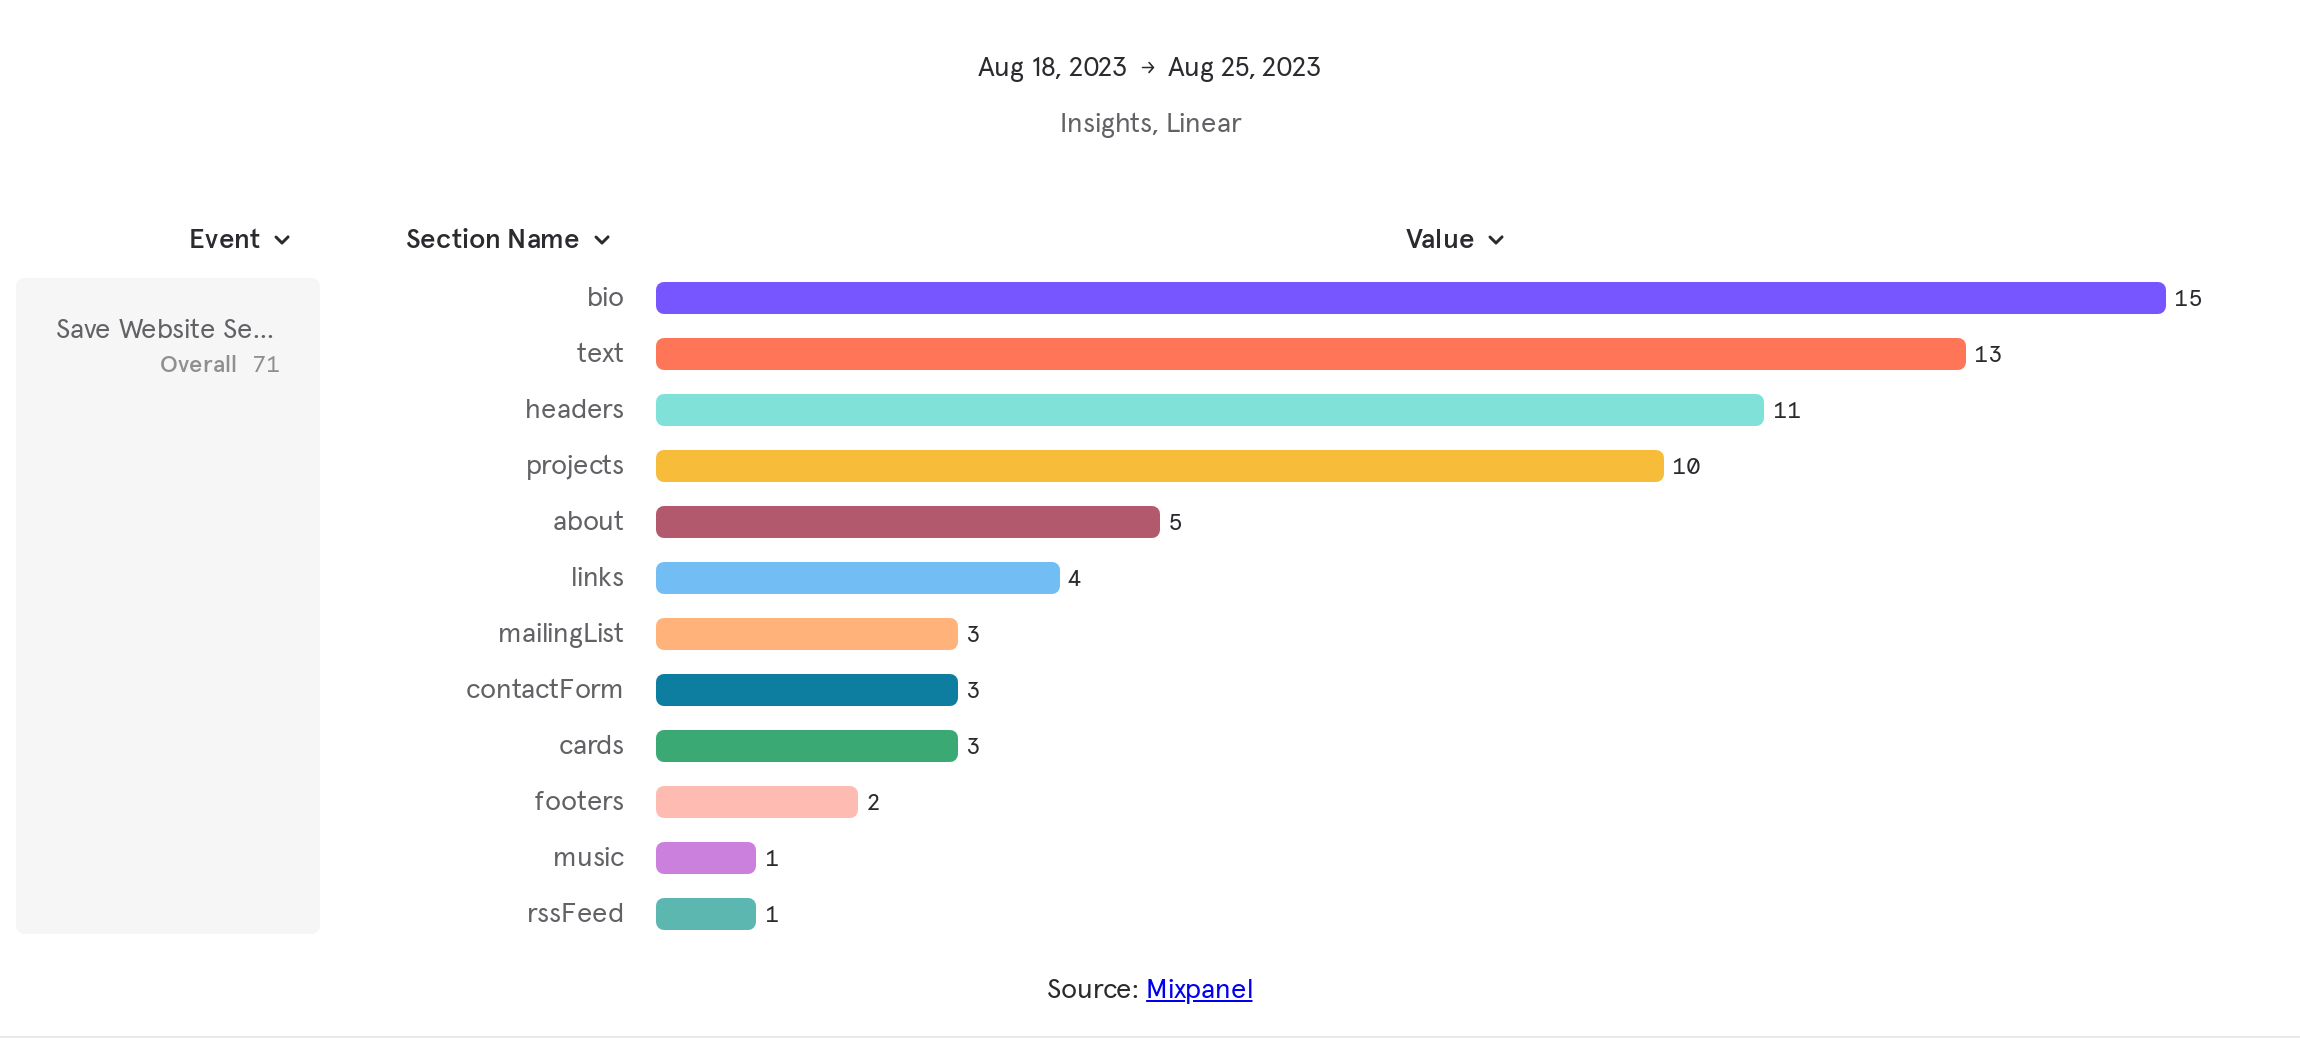The width and height of the screenshot is (2300, 1038).
Task: Select the green cards bar
Action: tap(806, 746)
